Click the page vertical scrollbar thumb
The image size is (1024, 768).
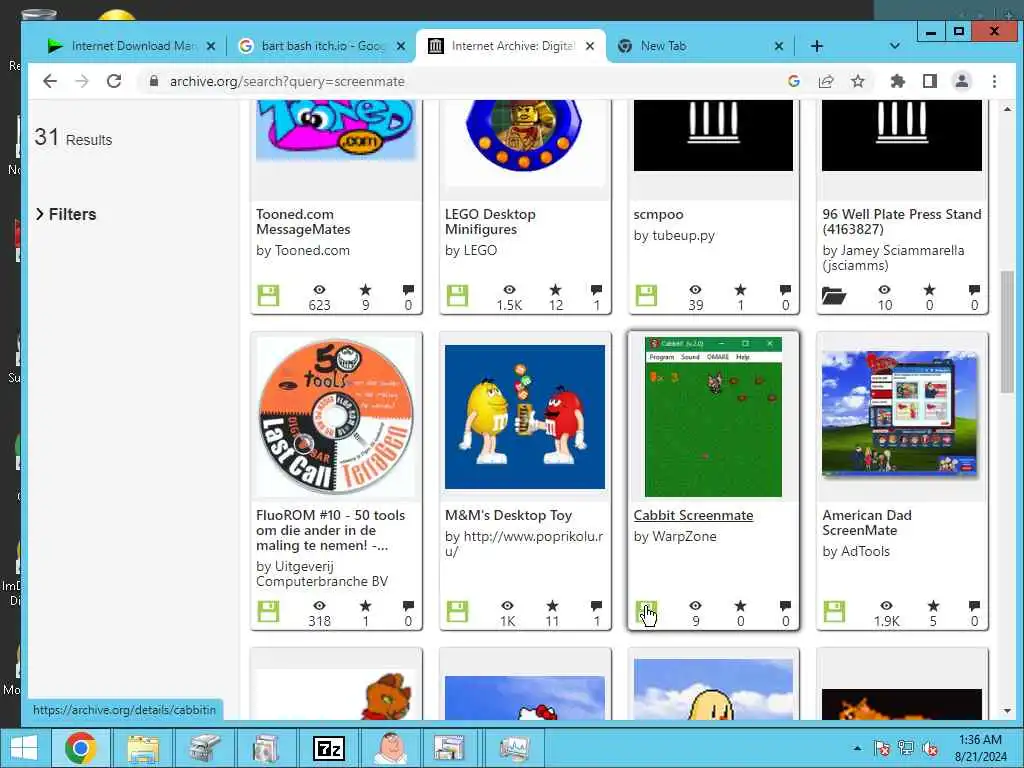point(1007,332)
